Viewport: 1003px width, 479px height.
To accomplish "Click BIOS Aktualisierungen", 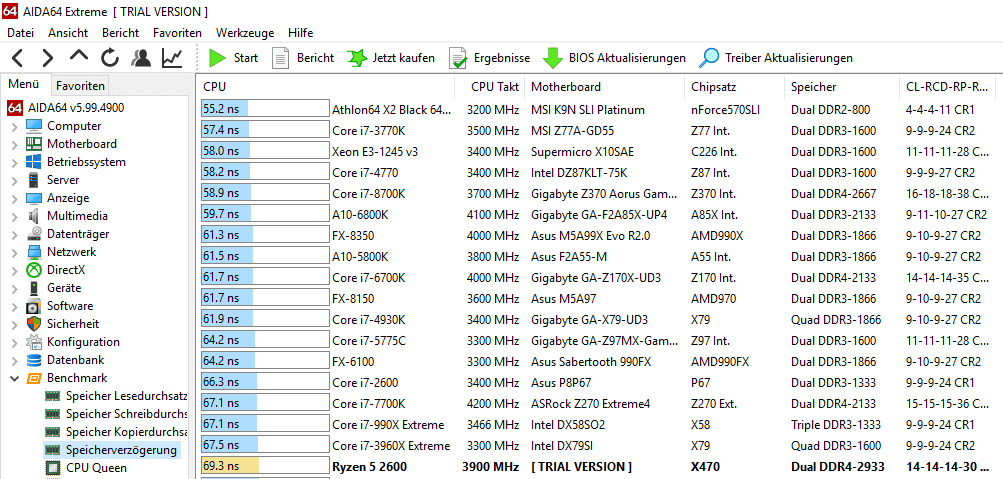I will point(614,58).
